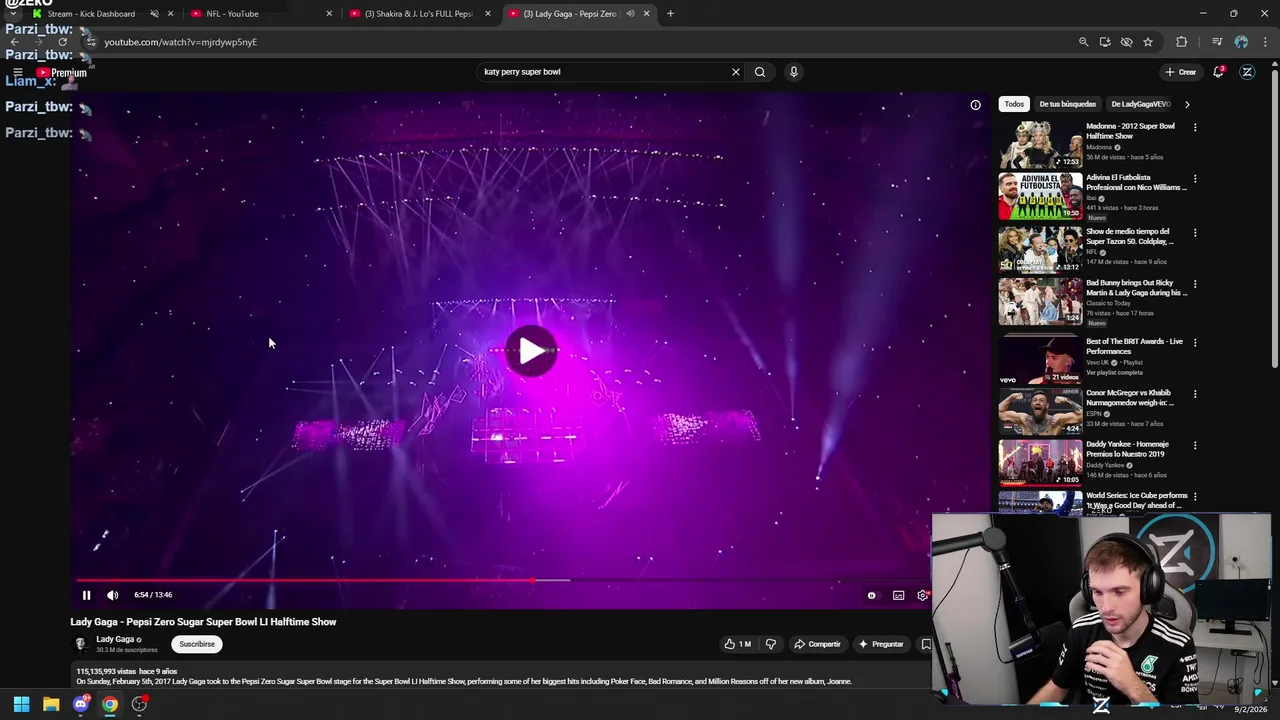The width and height of the screenshot is (1280, 720).
Task: Start voice search with the microphone icon
Action: point(794,72)
